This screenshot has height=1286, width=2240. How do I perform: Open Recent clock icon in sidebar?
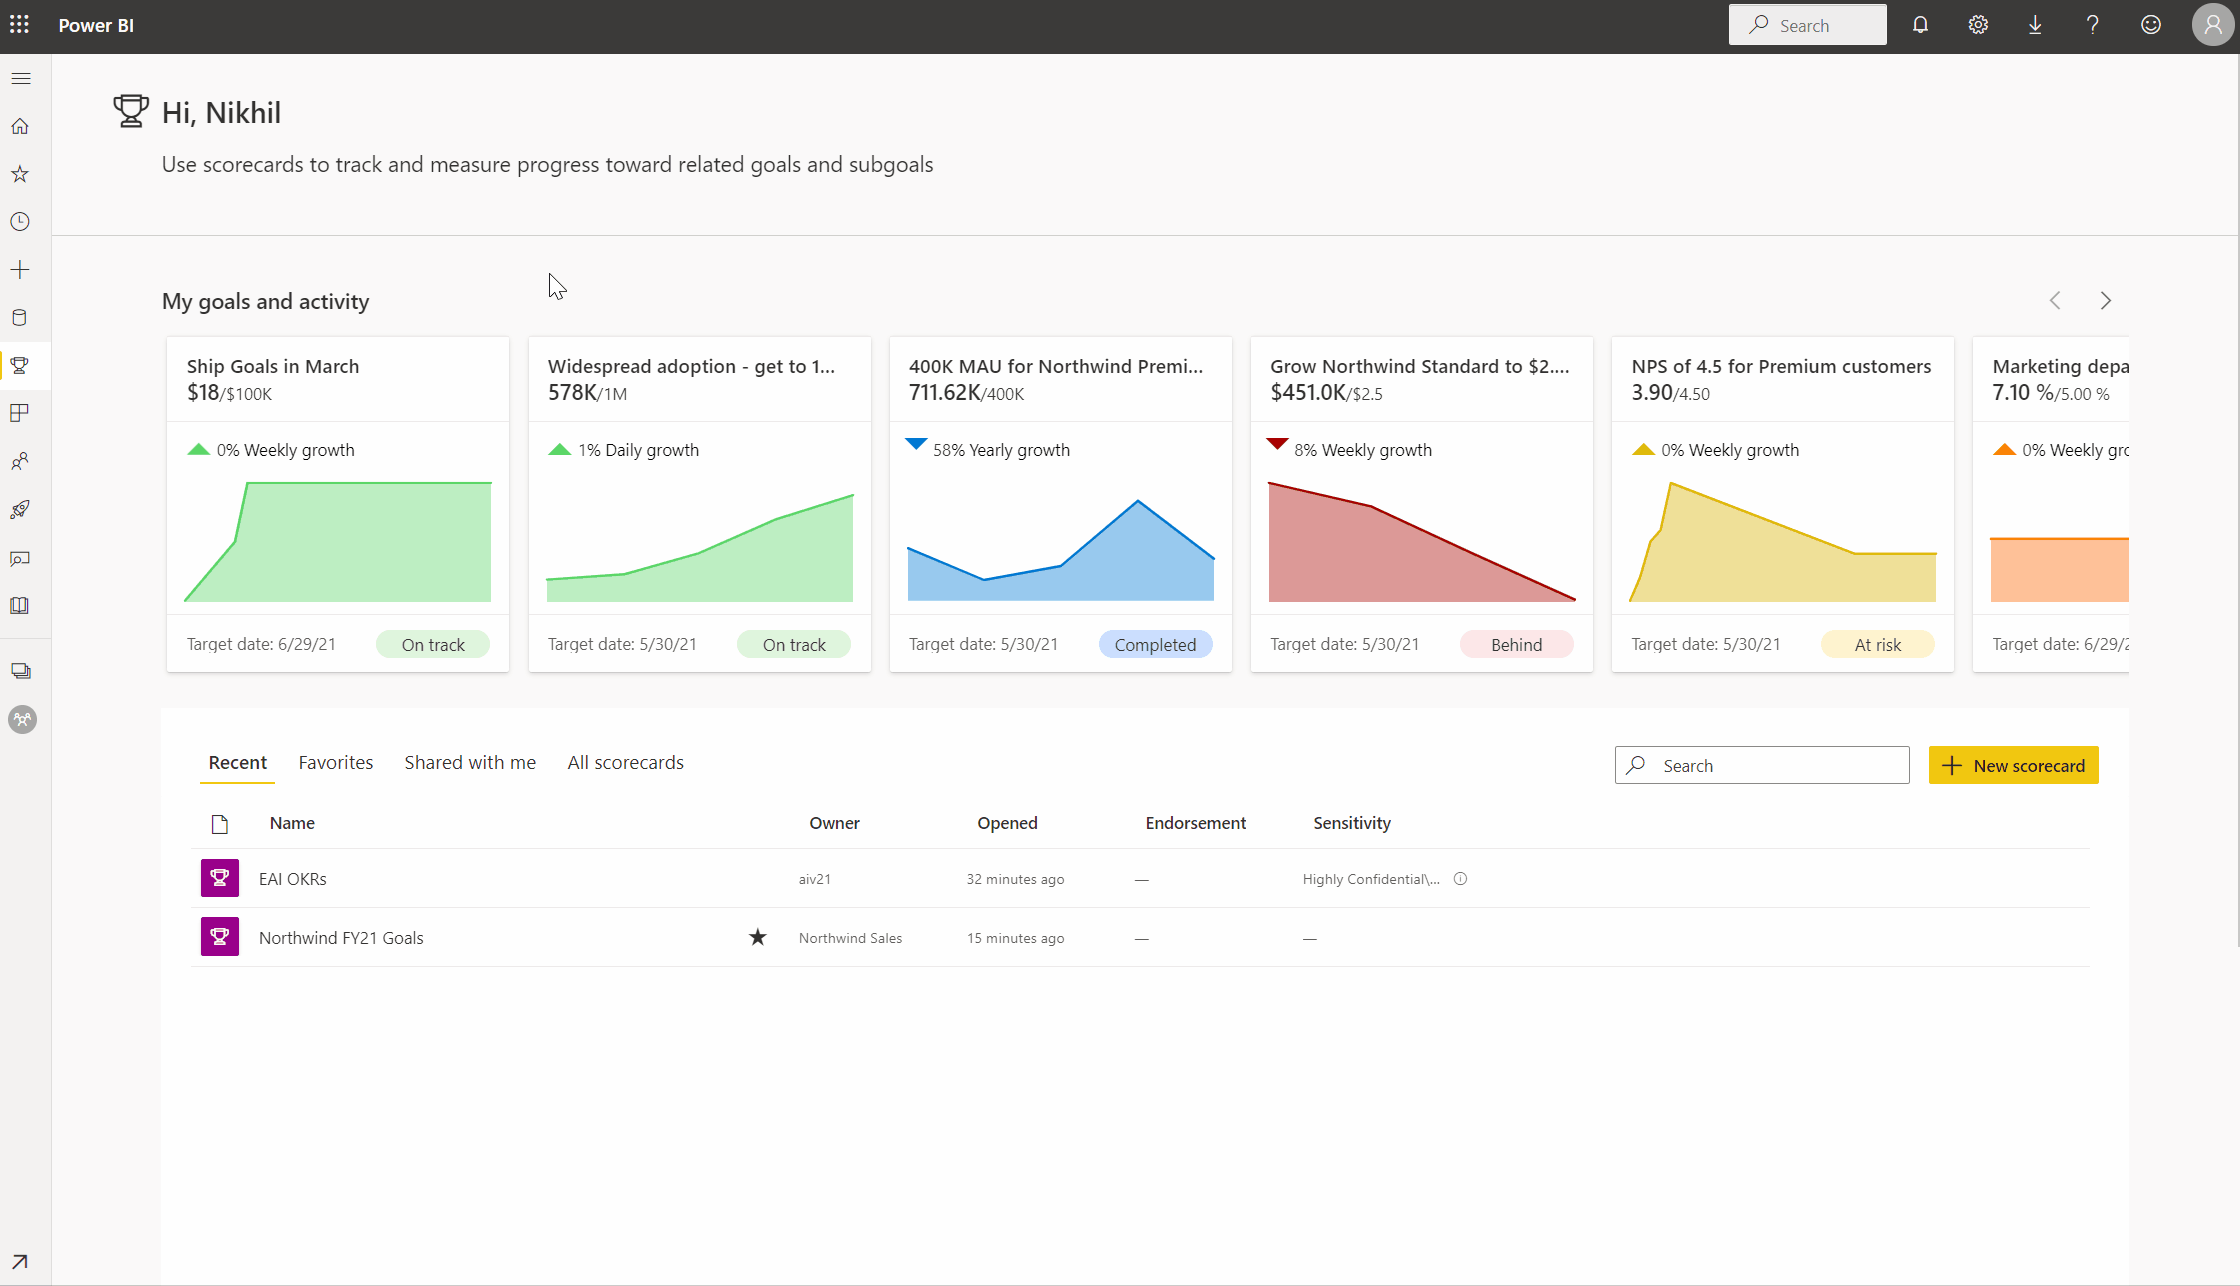coord(20,222)
